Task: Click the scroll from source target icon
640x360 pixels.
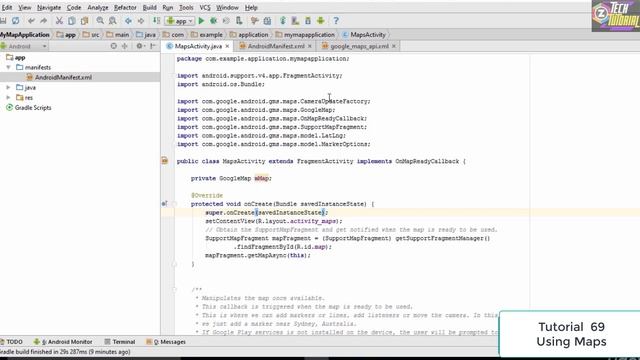Action: 113,46
